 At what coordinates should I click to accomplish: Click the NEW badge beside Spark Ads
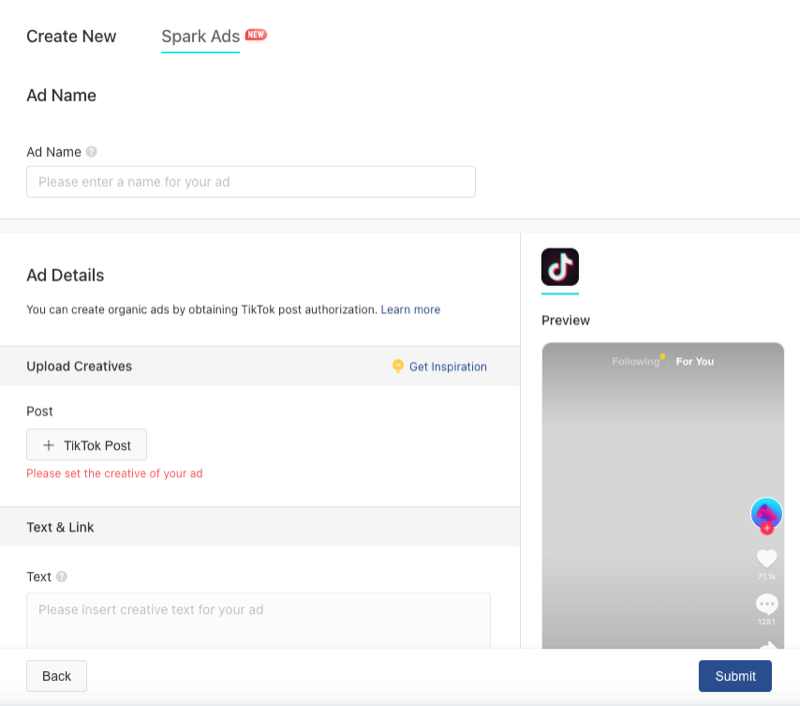256,35
